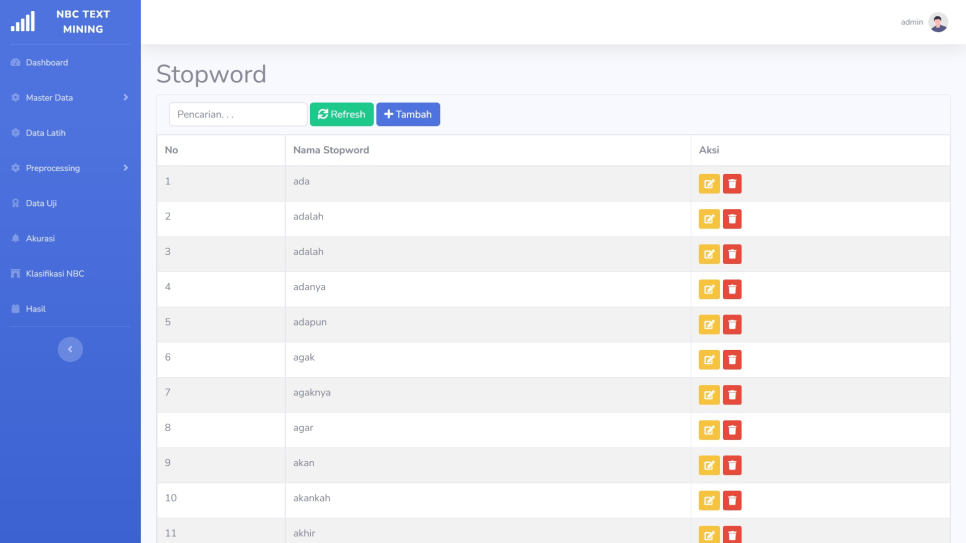Image resolution: width=966 pixels, height=543 pixels.
Task: Delete the stopword in row 3
Action: tap(732, 254)
